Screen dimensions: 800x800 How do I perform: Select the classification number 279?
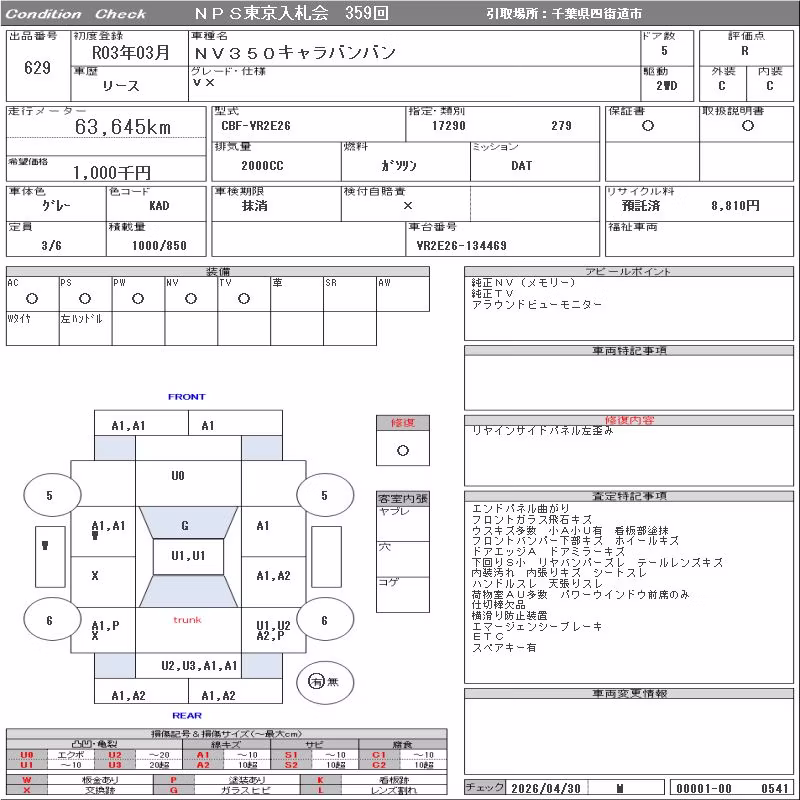561,126
